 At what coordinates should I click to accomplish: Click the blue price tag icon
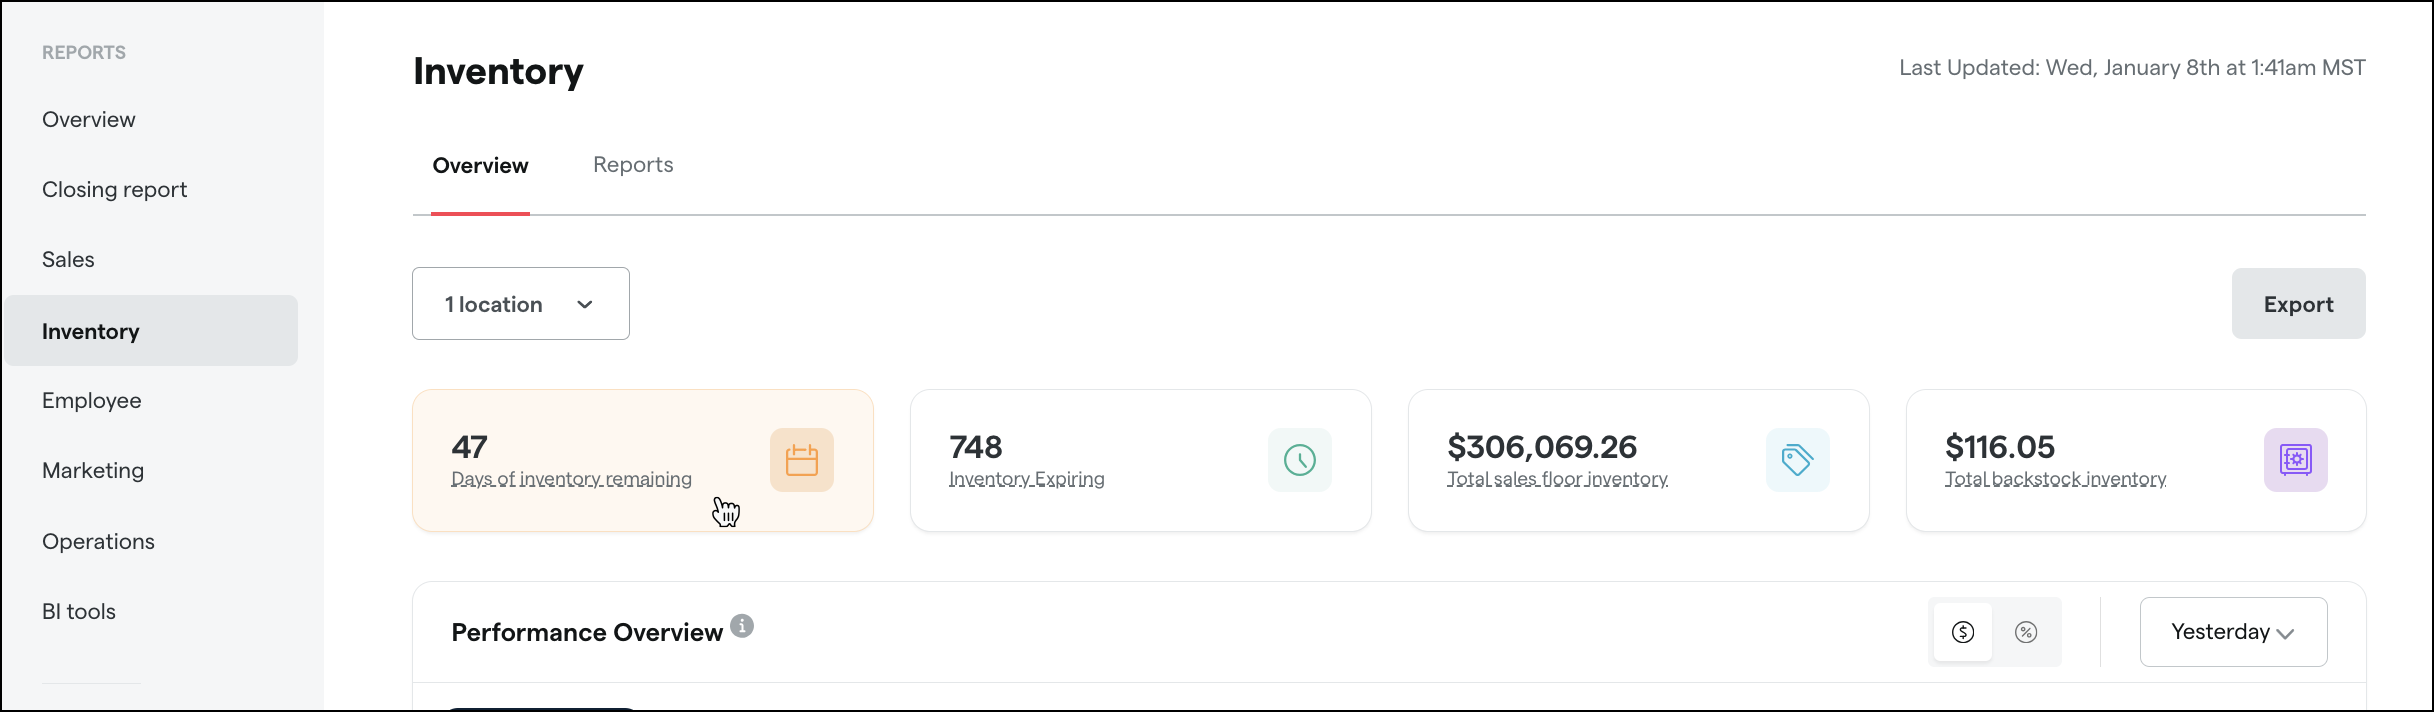(1797, 460)
